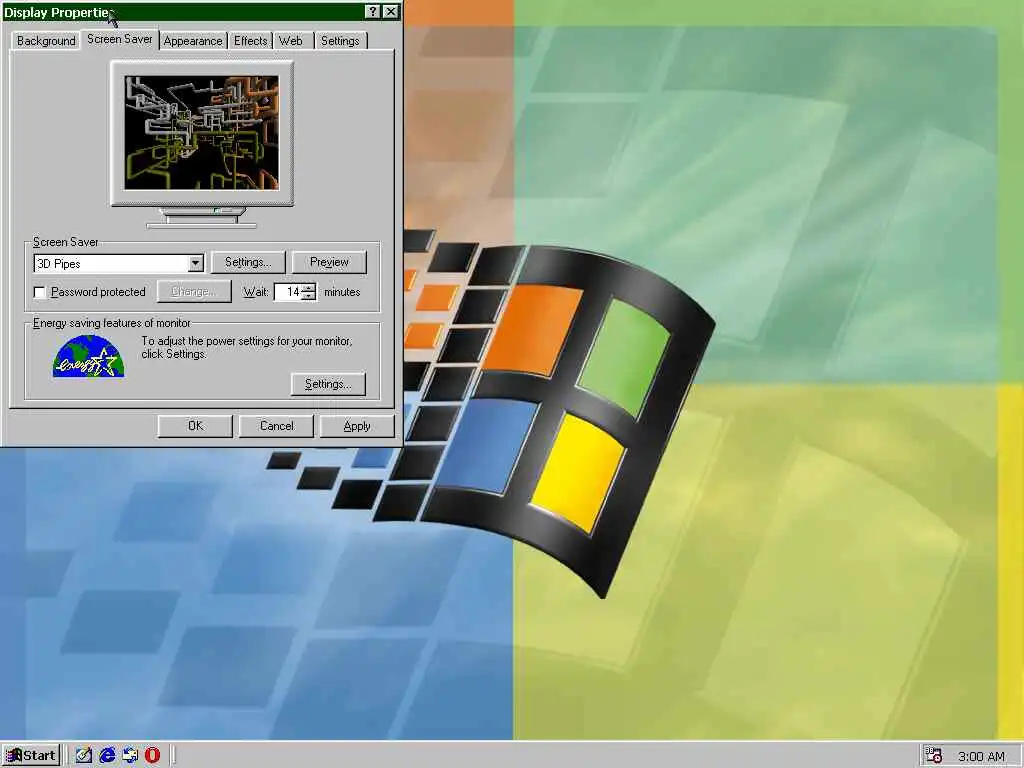The height and width of the screenshot is (768, 1024).
Task: Launch Internet Explorer from Quick Launch
Action: click(x=107, y=756)
